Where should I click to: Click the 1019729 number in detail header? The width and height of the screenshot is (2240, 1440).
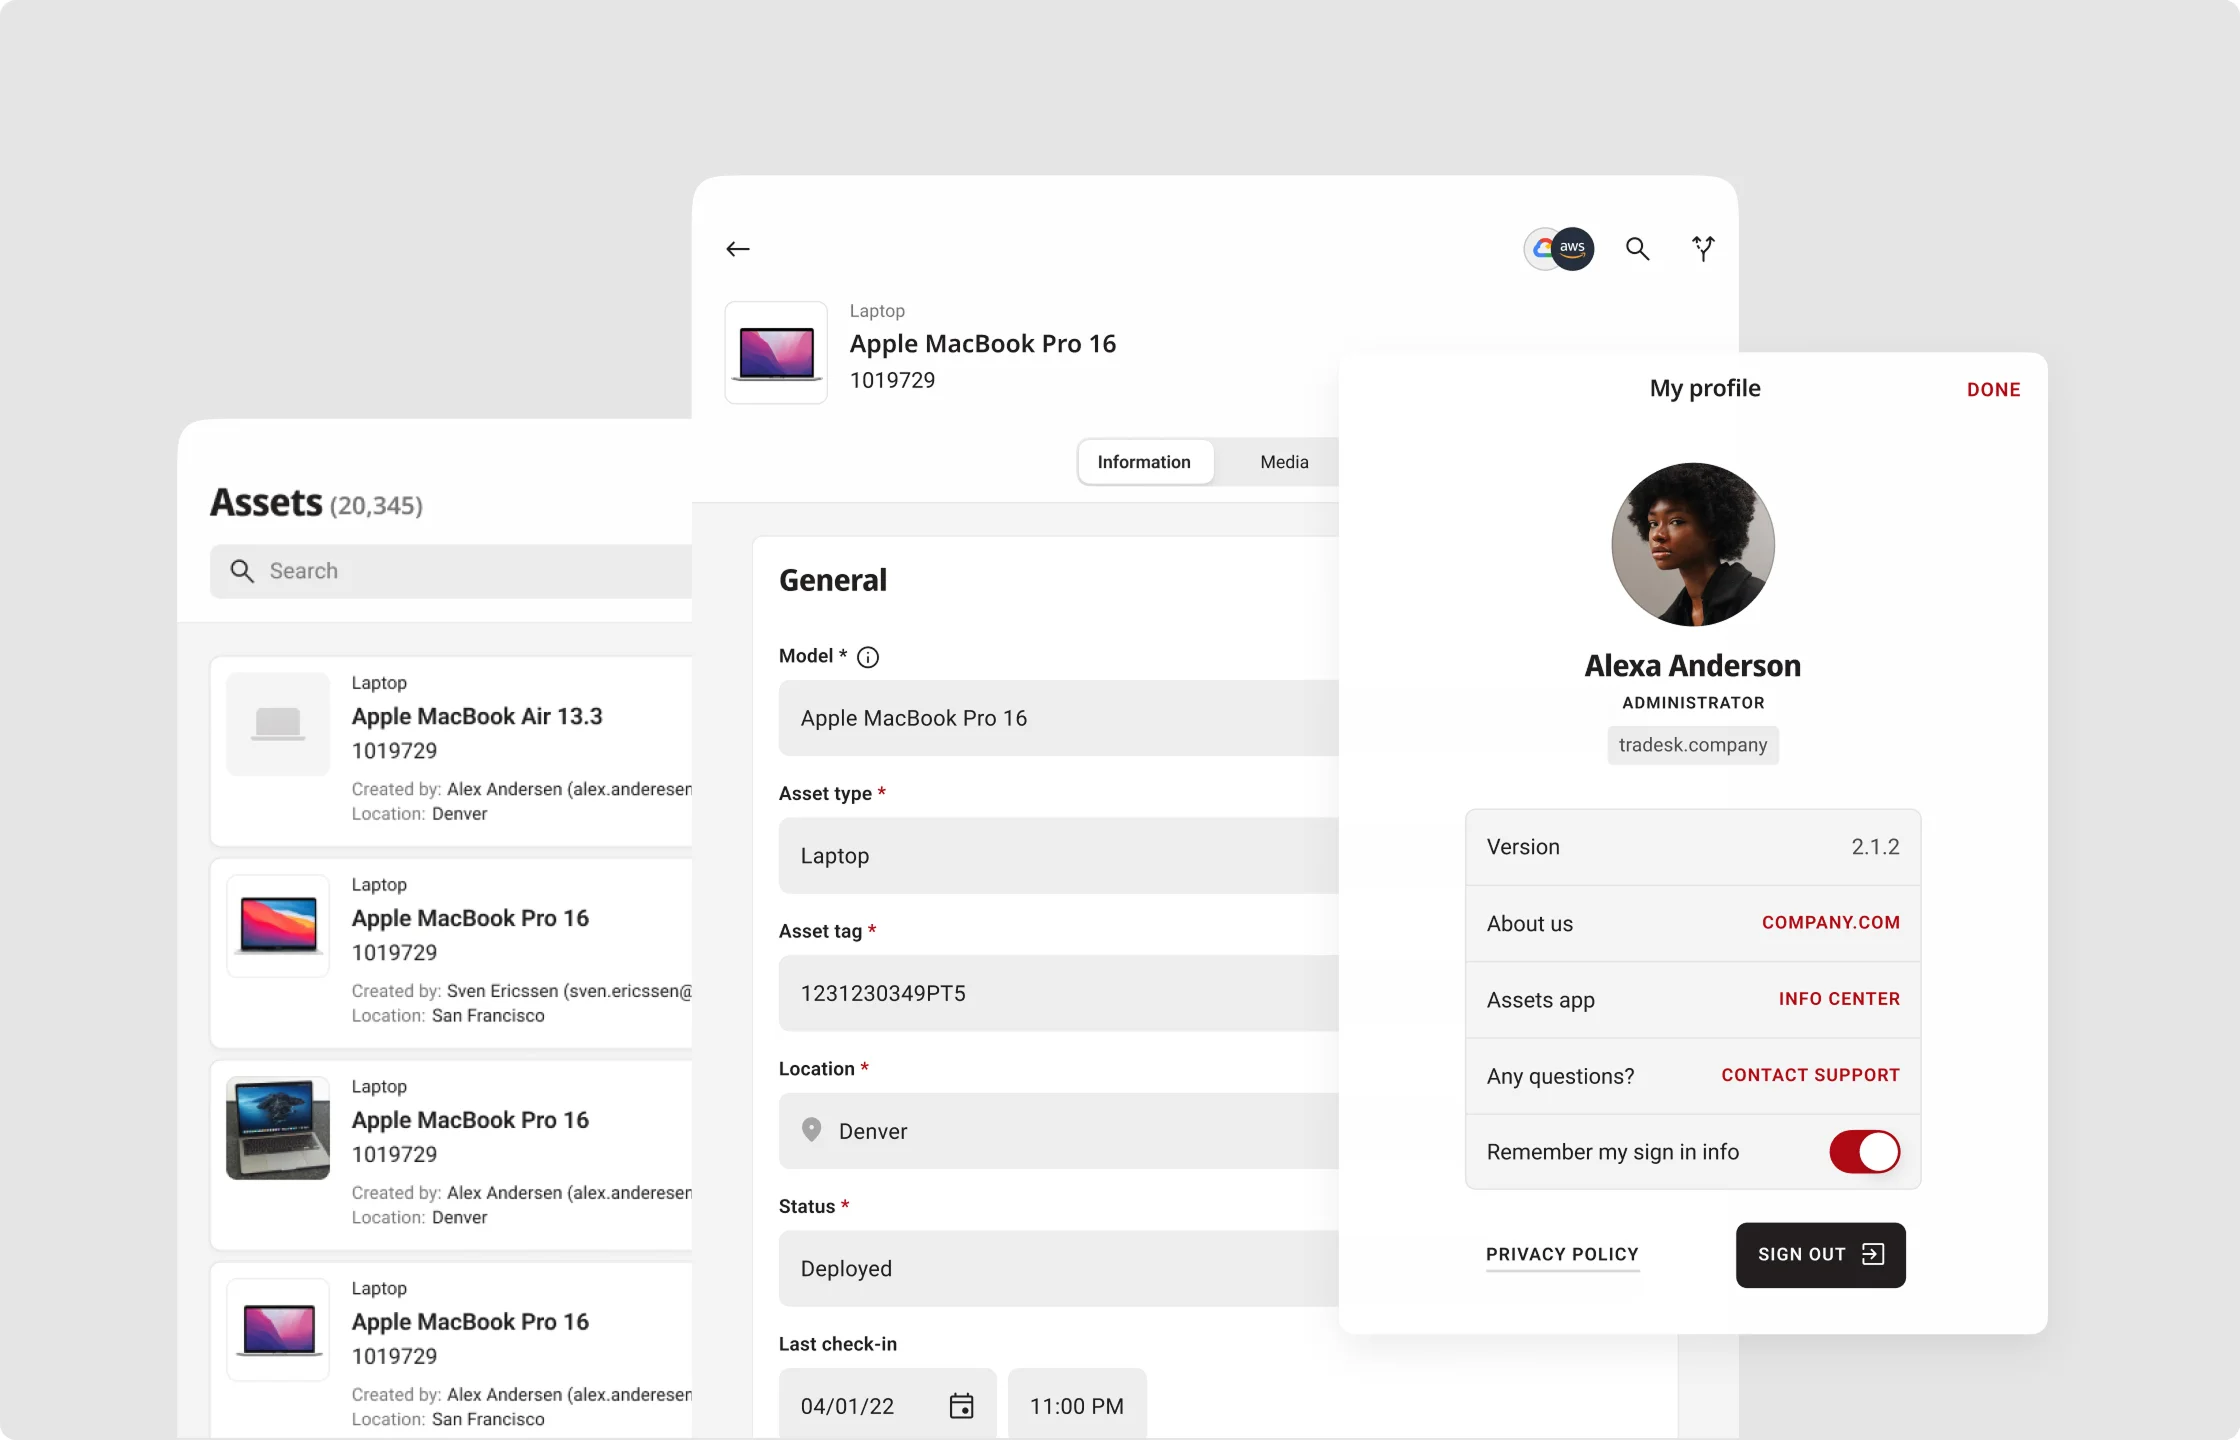click(892, 380)
